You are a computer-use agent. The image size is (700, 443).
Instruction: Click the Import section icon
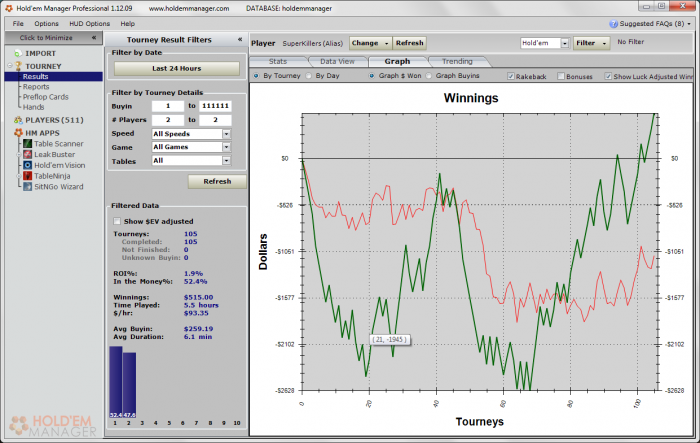coord(18,53)
